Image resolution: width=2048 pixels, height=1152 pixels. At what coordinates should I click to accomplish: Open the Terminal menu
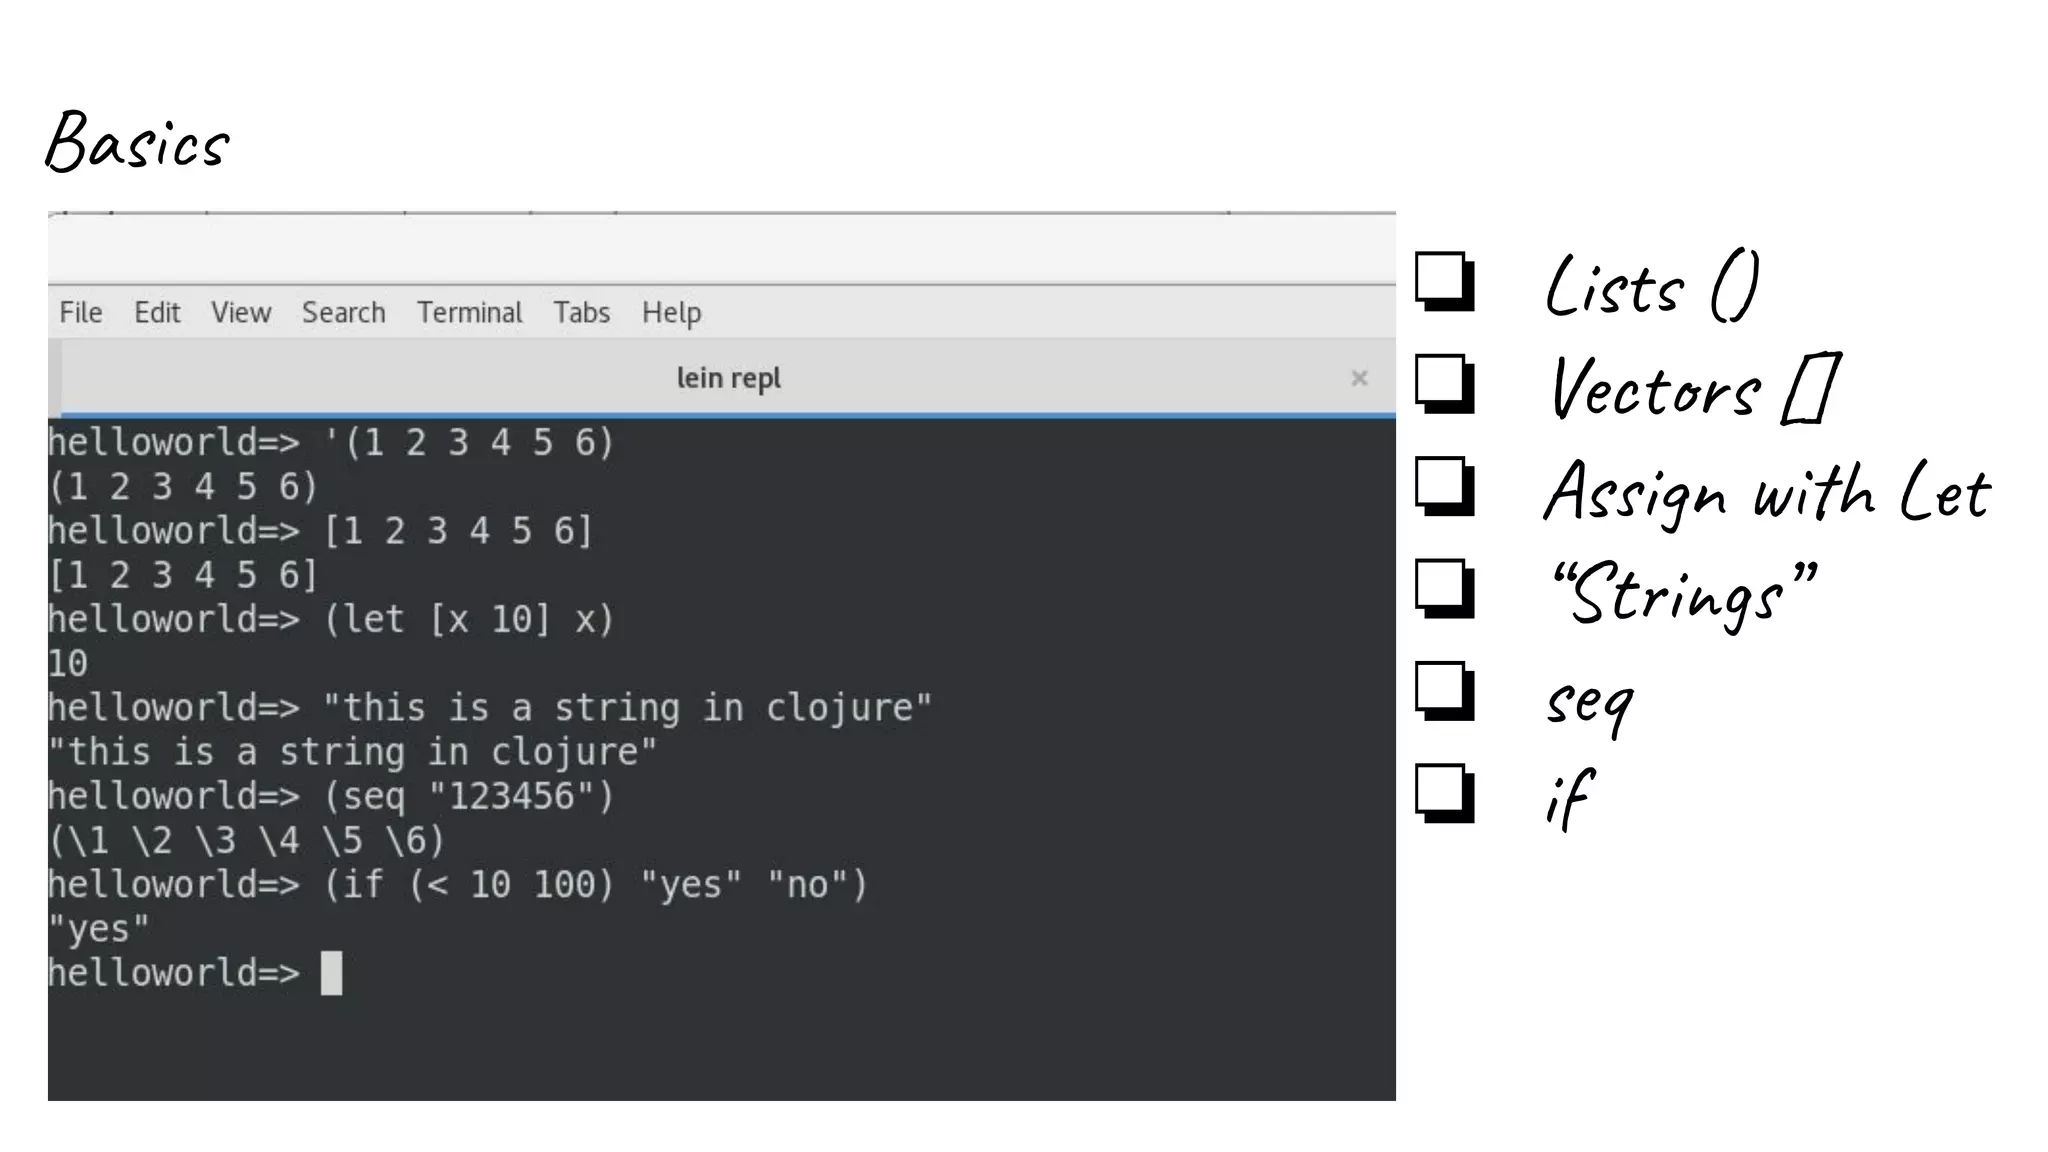click(470, 312)
